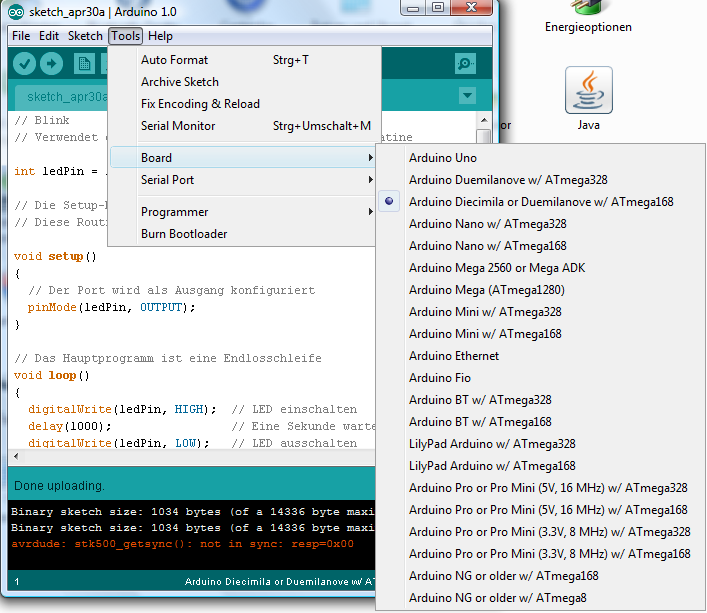Choose Arduino BT w/ ATmega328
707x613 pixels.
click(x=541, y=400)
